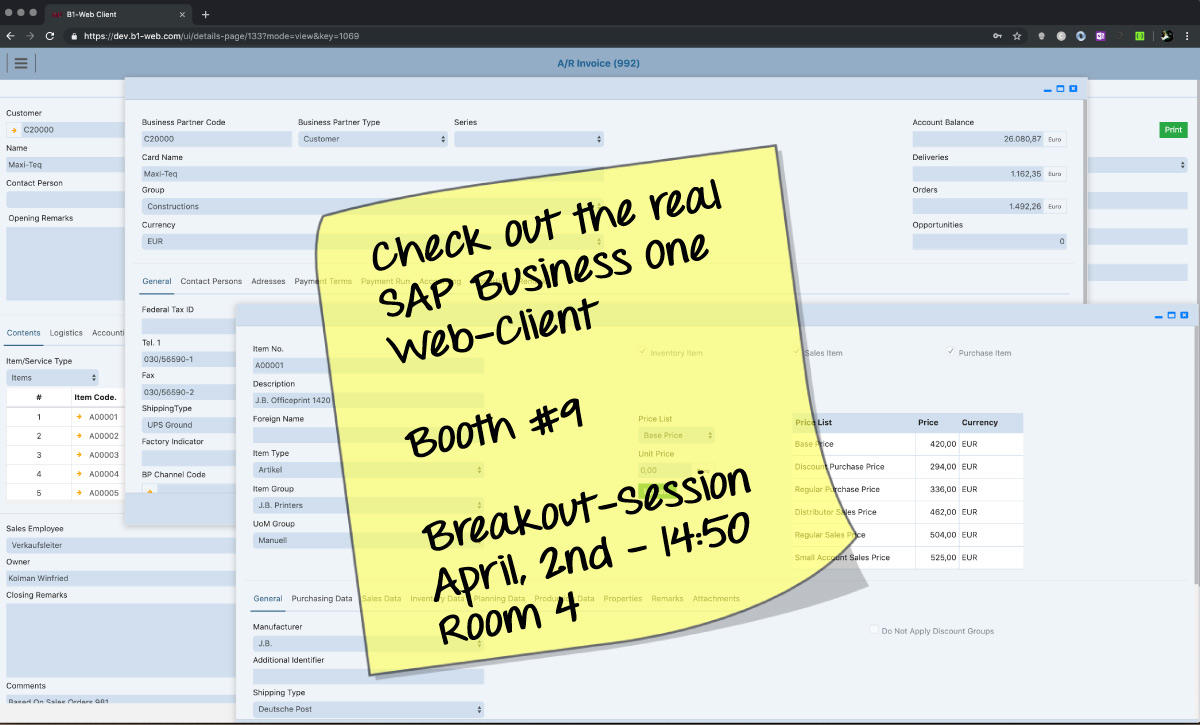Image resolution: width=1200 pixels, height=725 pixels.
Task: Switch to the Logistics tab
Action: (x=66, y=333)
